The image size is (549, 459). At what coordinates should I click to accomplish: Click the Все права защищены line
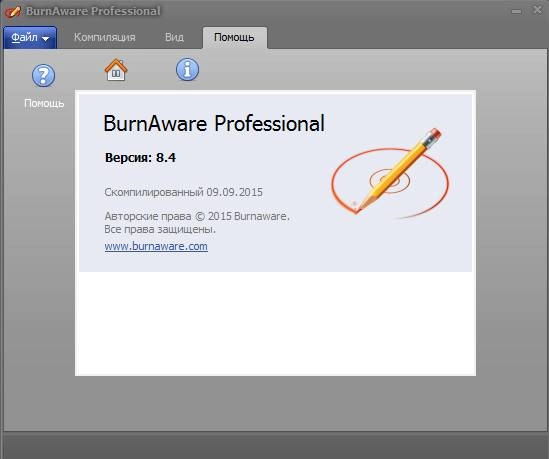click(160, 230)
